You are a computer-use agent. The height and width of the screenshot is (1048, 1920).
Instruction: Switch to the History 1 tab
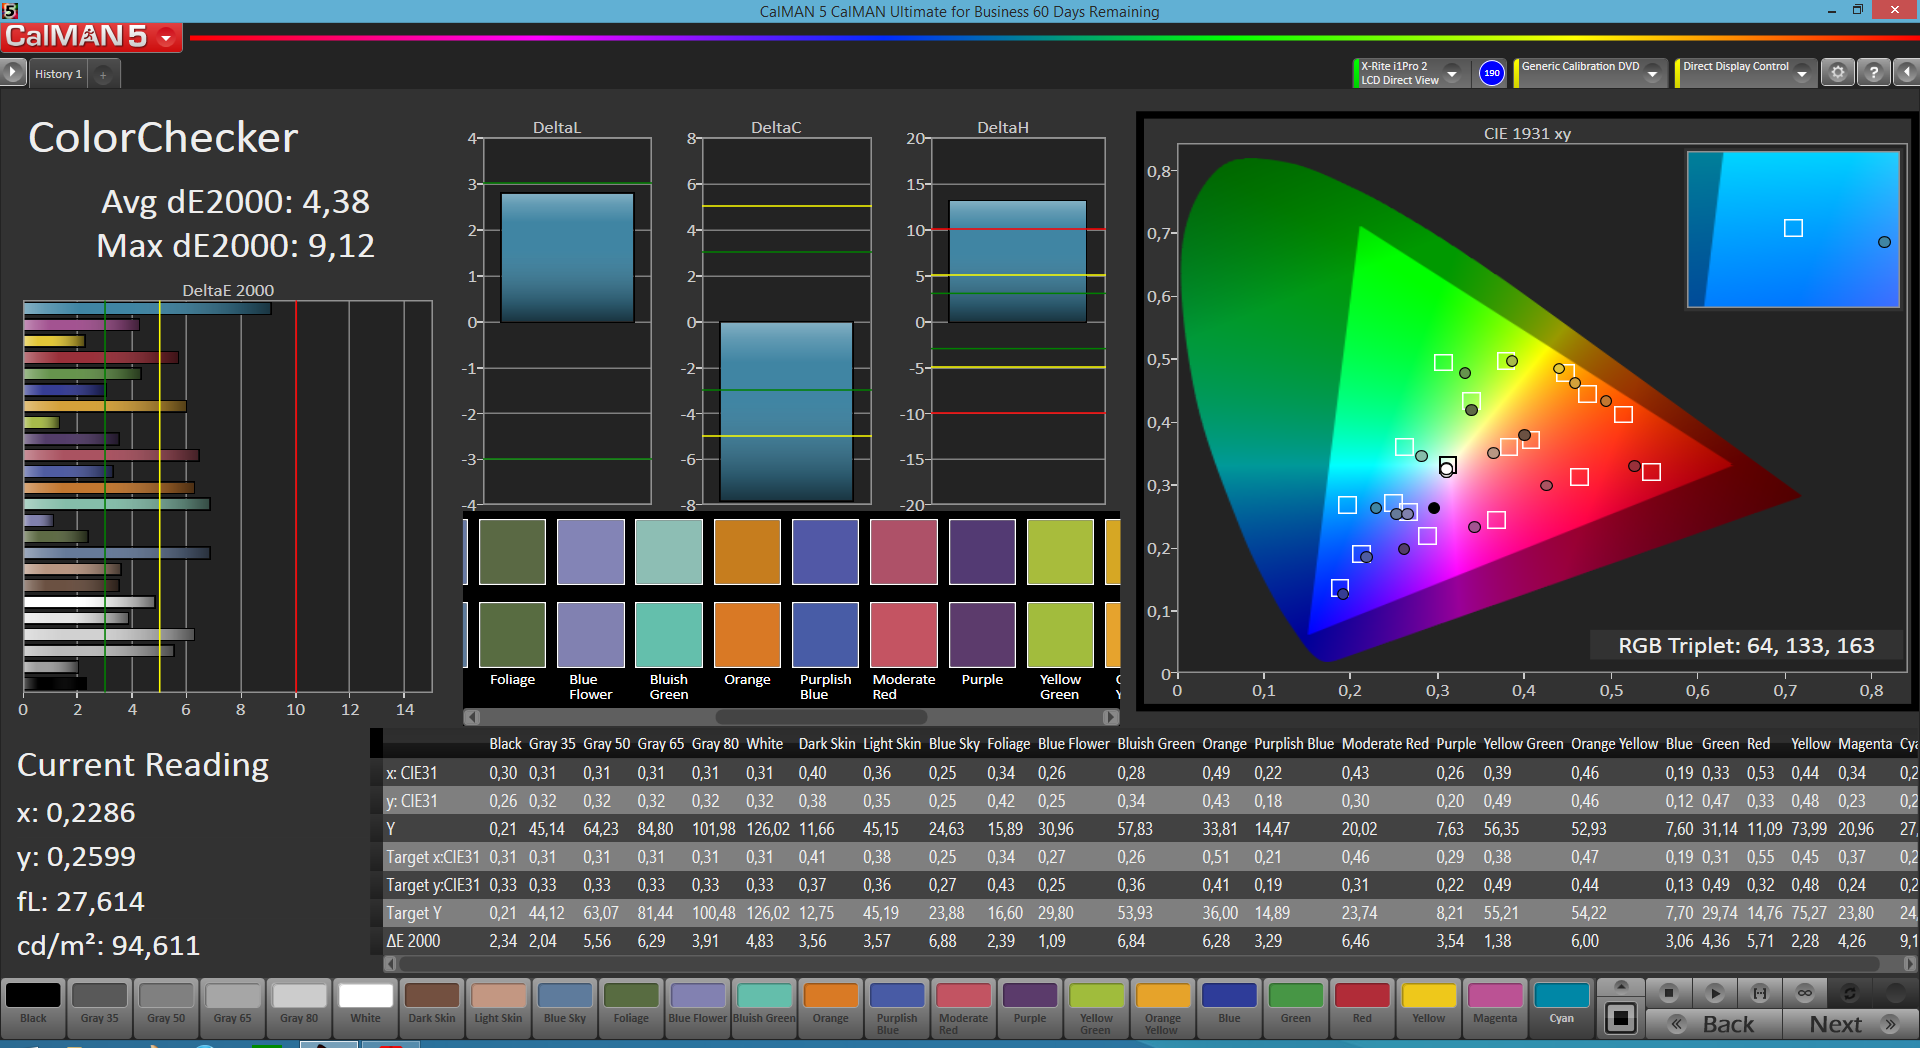click(58, 74)
